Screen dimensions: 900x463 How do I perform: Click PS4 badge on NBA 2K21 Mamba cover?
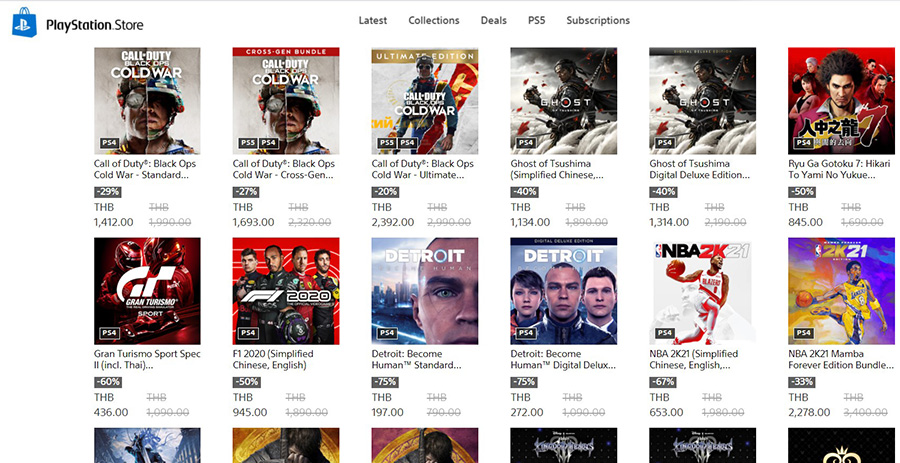pos(804,333)
